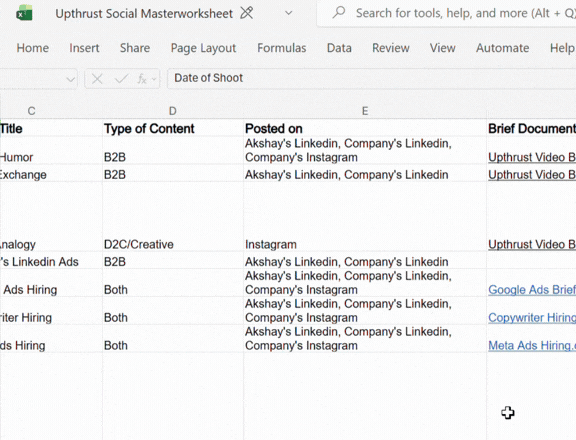Viewport: 576px width, 440px height.
Task: Open the Automate ribbon tab
Action: (x=503, y=48)
